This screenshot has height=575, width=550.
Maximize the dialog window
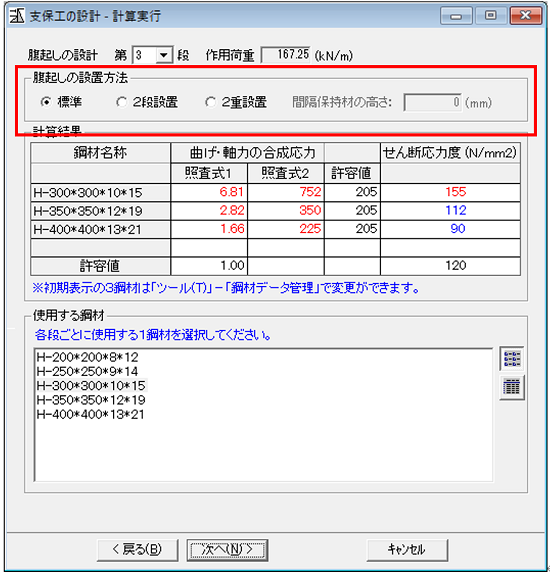[491, 15]
